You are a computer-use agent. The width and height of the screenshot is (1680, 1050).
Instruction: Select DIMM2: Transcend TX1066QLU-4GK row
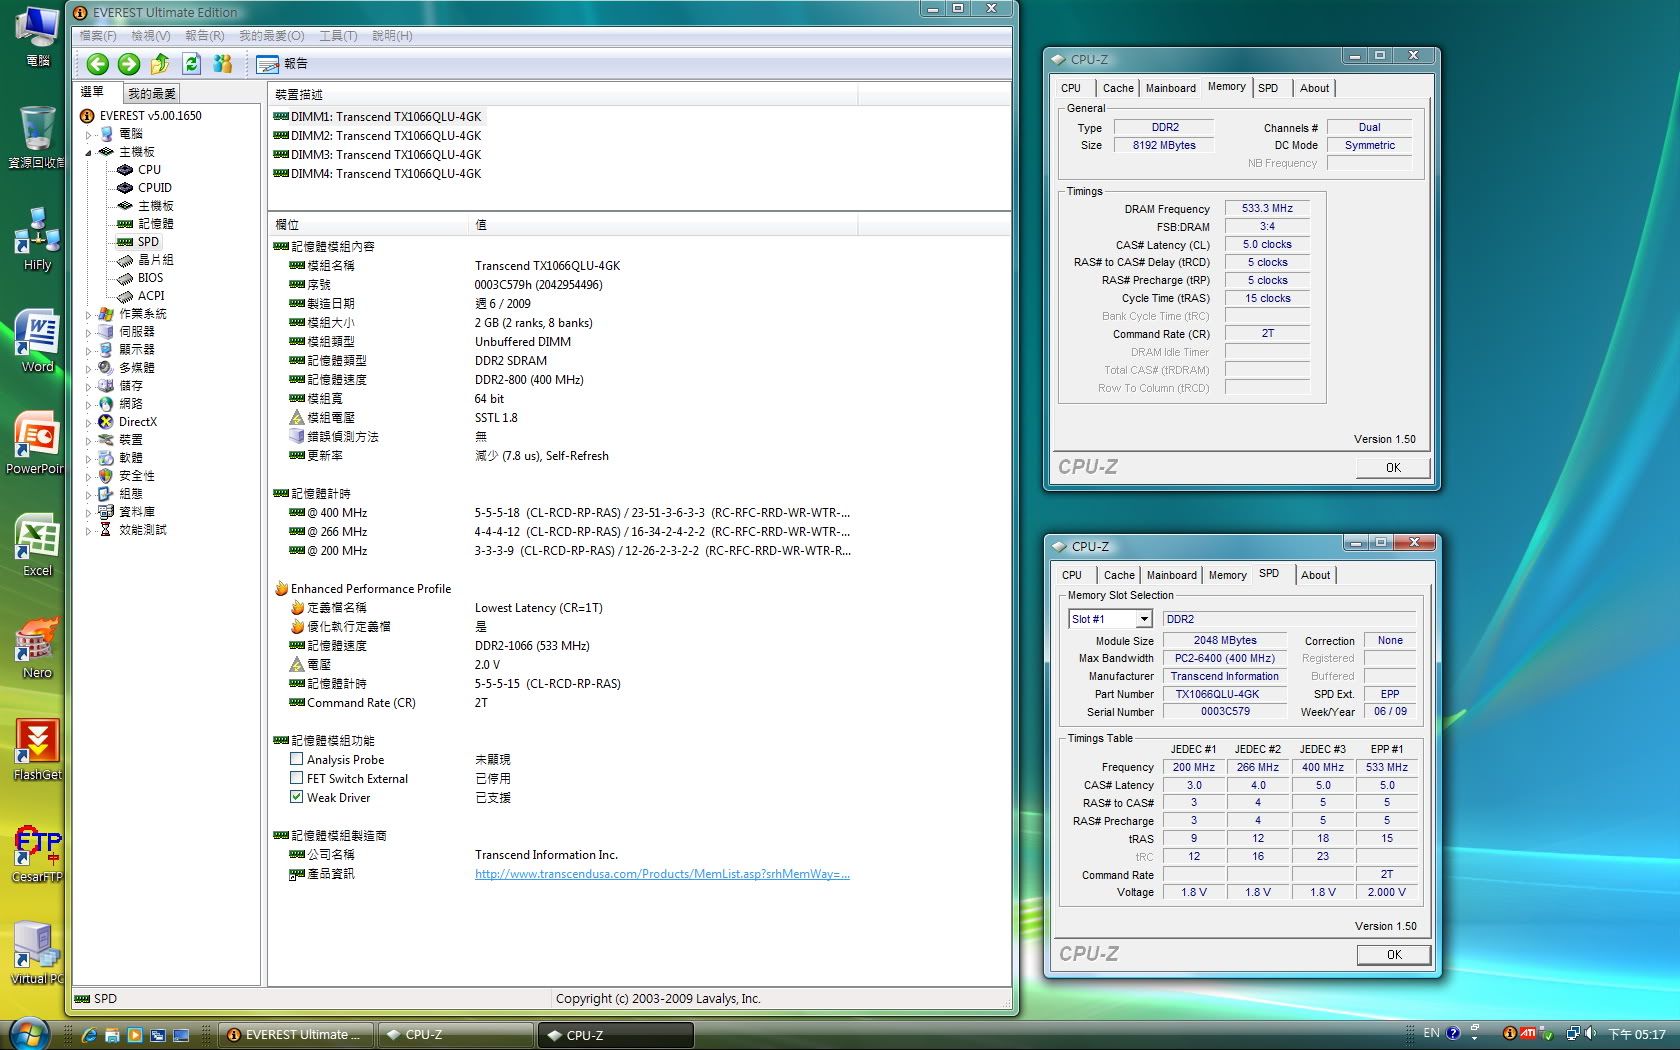[378, 136]
